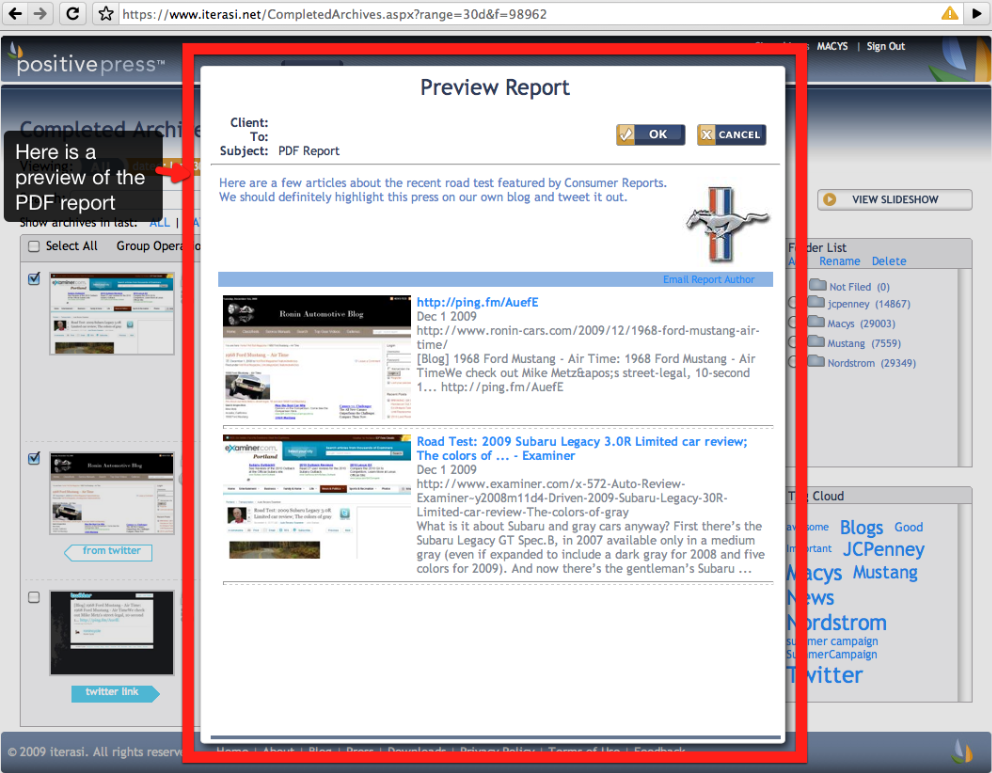Click the Sign Out link
The width and height of the screenshot is (992, 773).
[885, 46]
